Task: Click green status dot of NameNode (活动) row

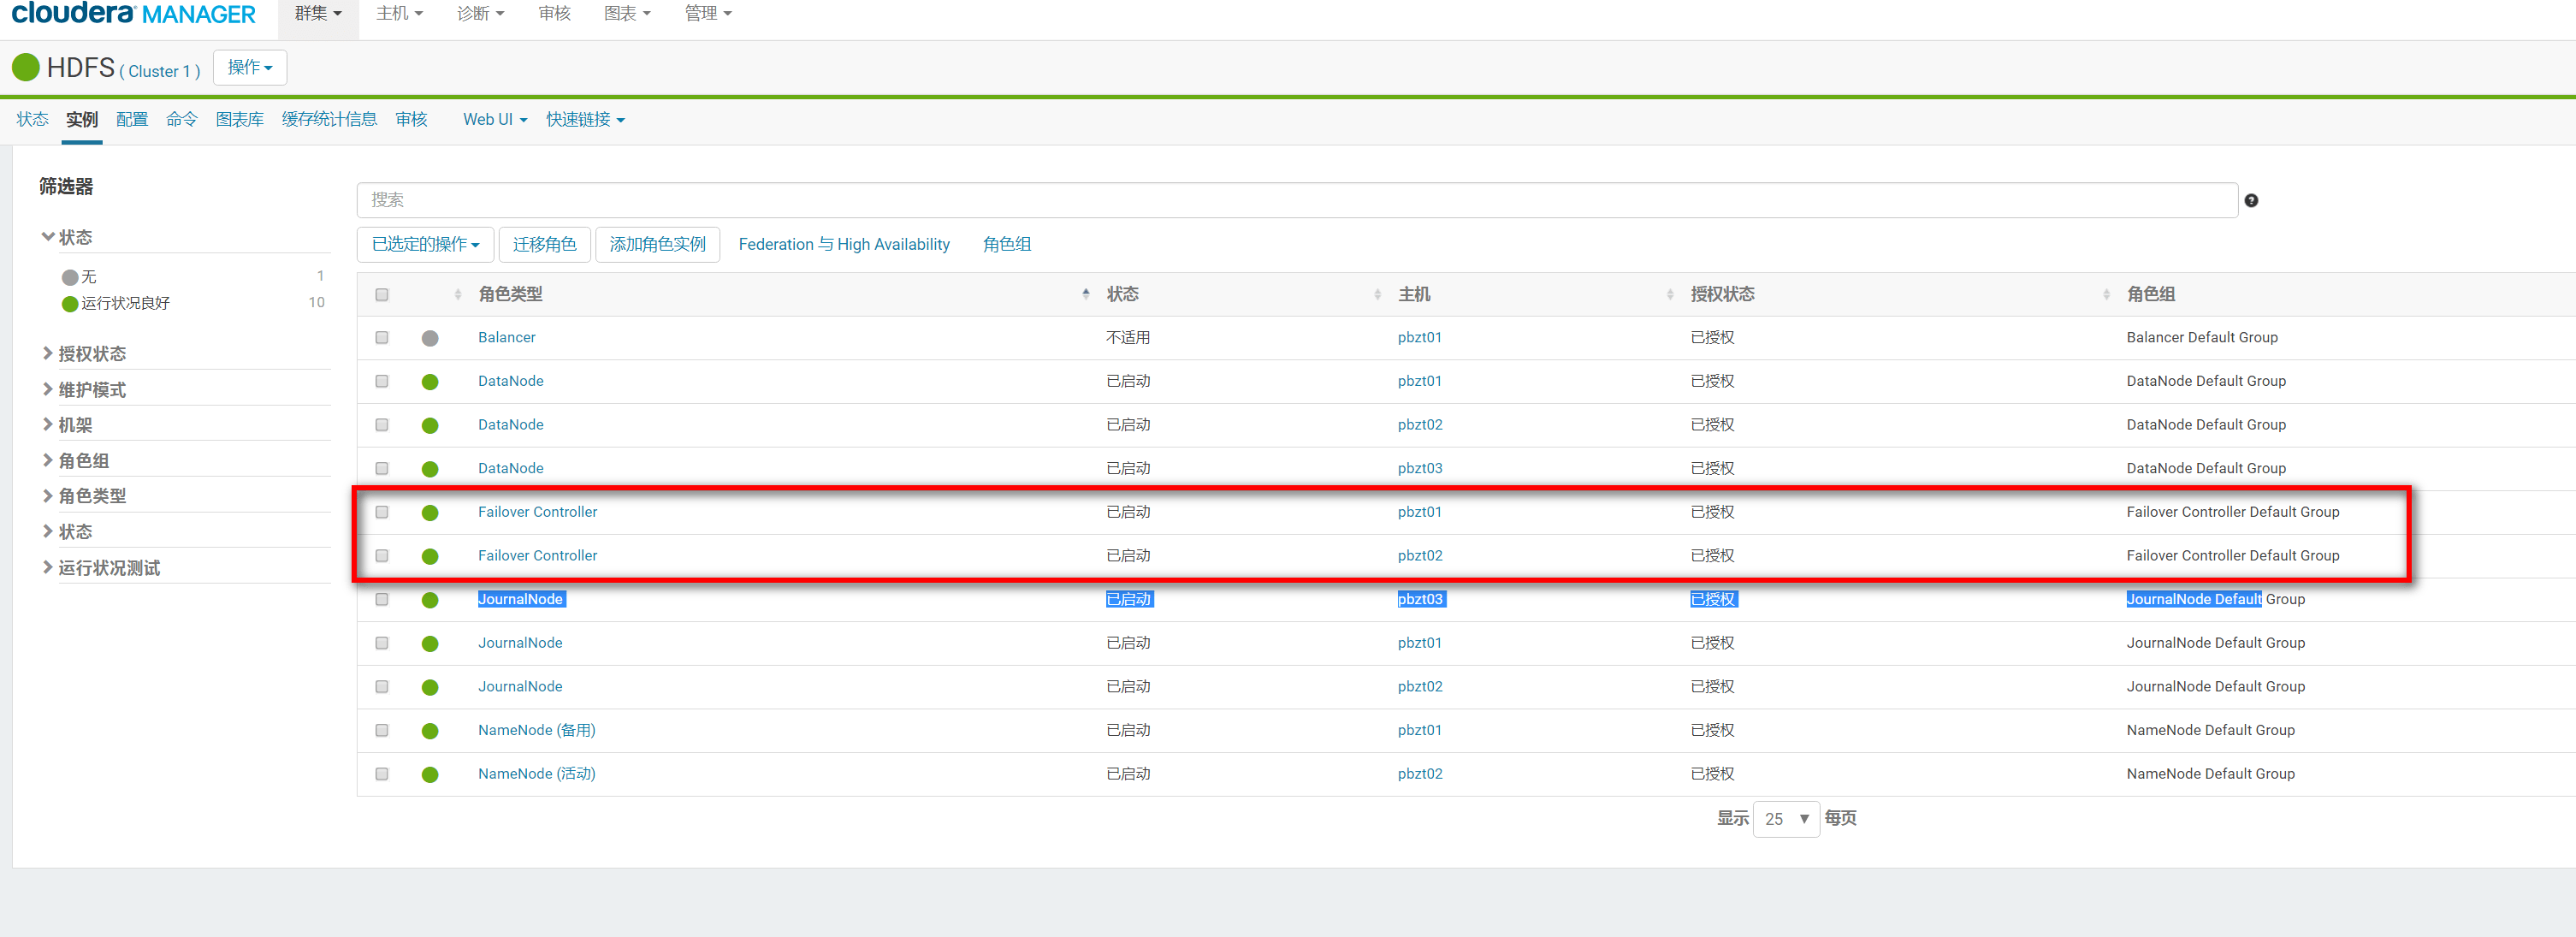Action: click(430, 775)
